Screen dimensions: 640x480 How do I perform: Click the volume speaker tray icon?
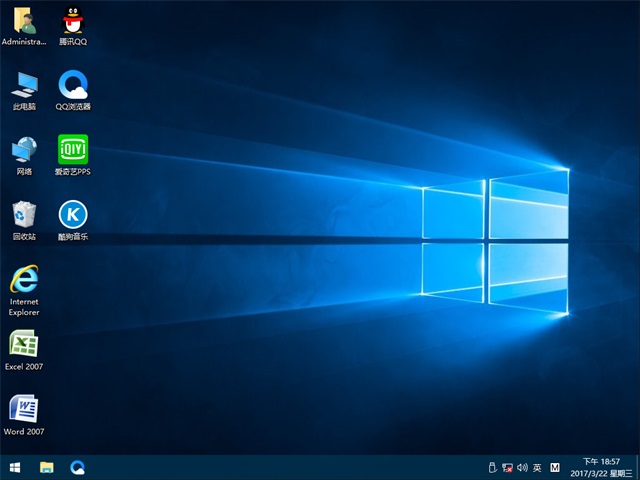522,467
